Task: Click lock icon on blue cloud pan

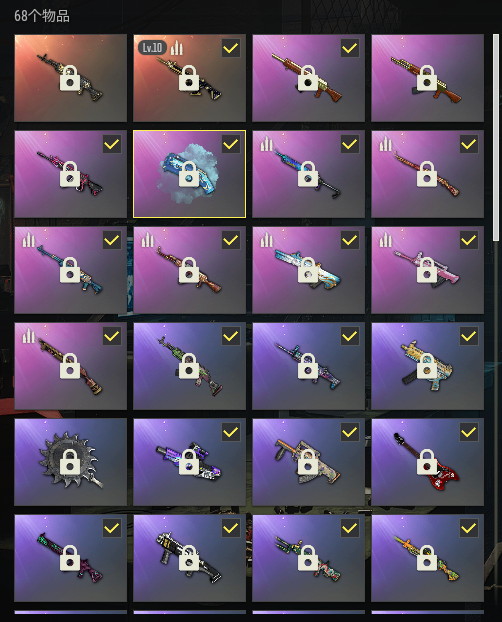Action: pos(189,173)
